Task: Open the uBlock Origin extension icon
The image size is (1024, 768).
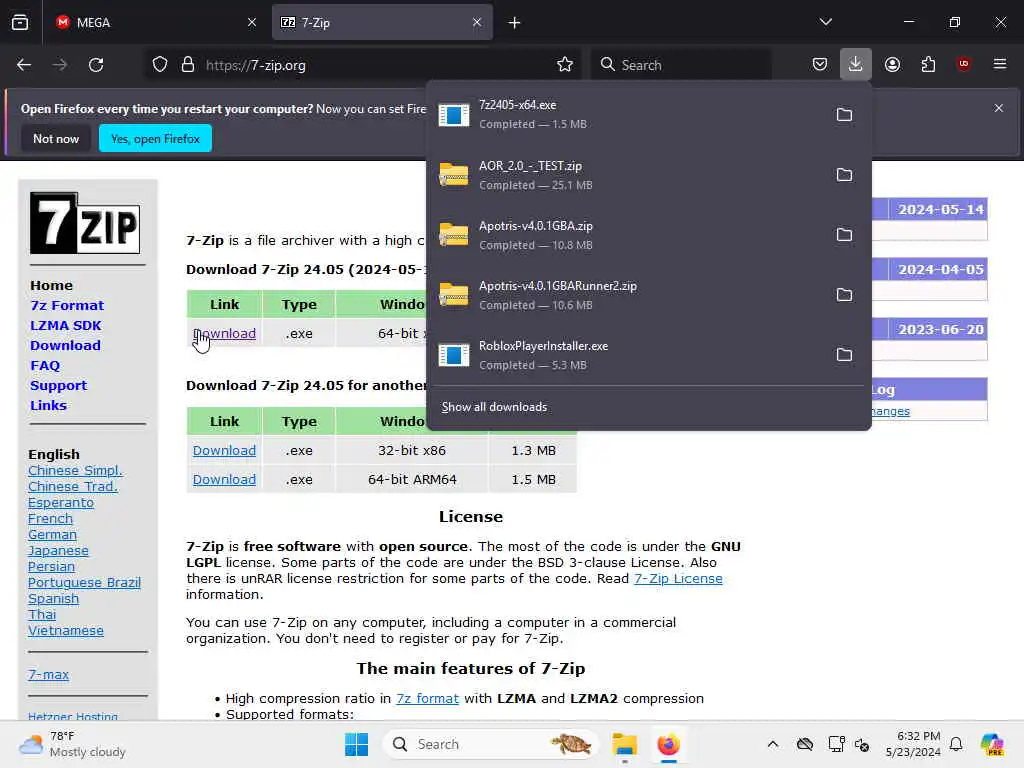Action: point(963,64)
